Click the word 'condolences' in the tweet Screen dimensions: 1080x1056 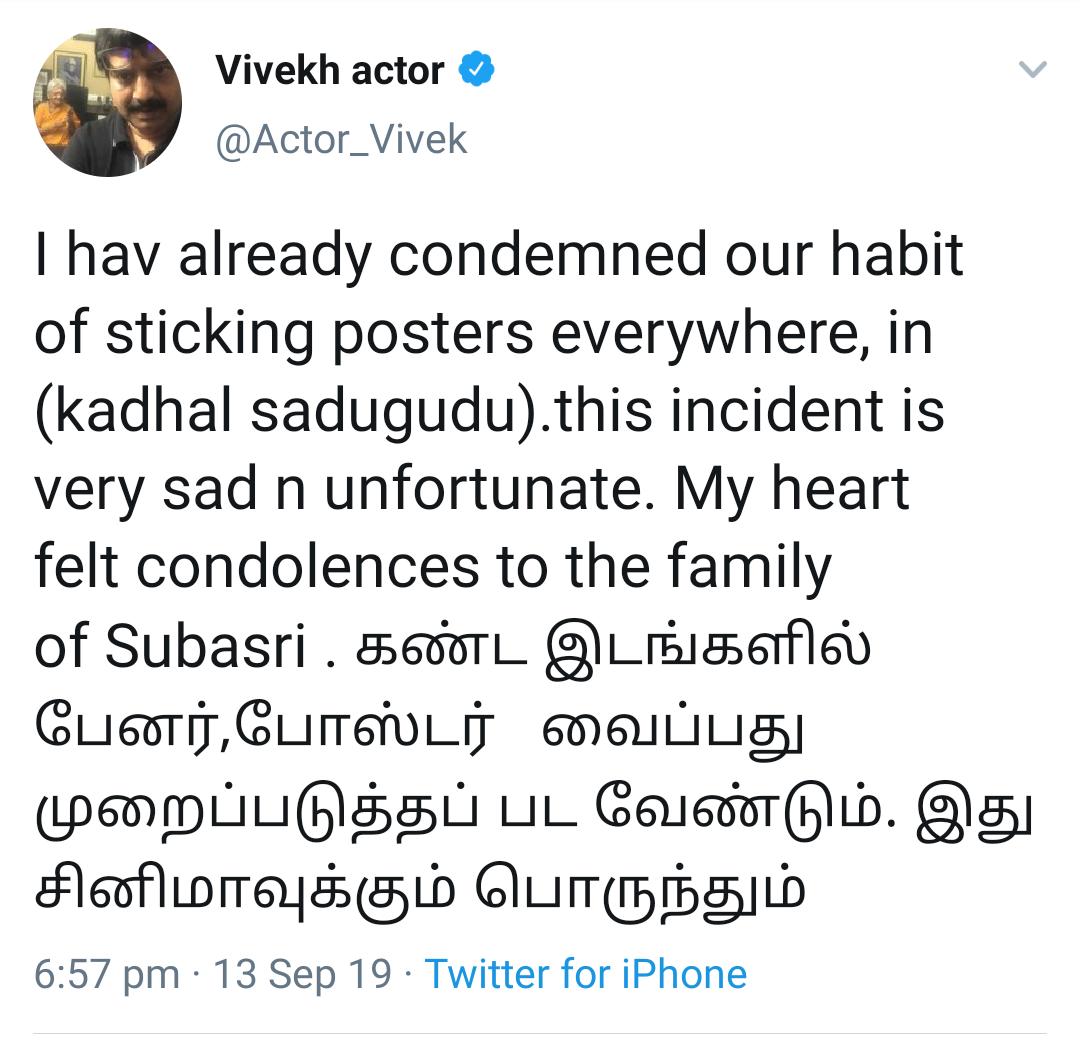coord(308,568)
